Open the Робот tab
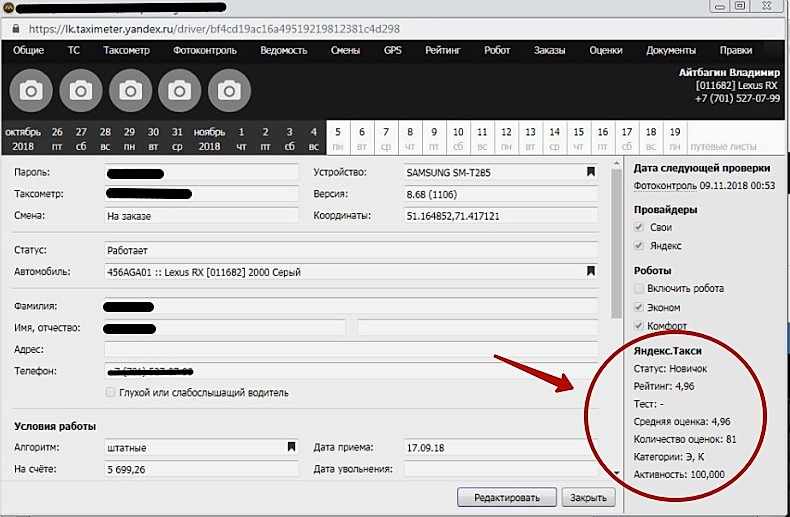 click(497, 50)
